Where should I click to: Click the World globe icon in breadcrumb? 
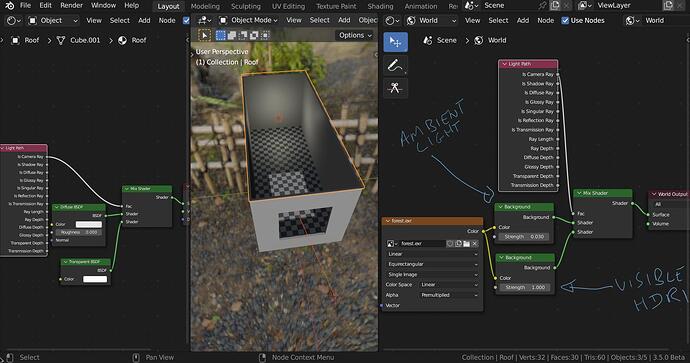pos(479,40)
